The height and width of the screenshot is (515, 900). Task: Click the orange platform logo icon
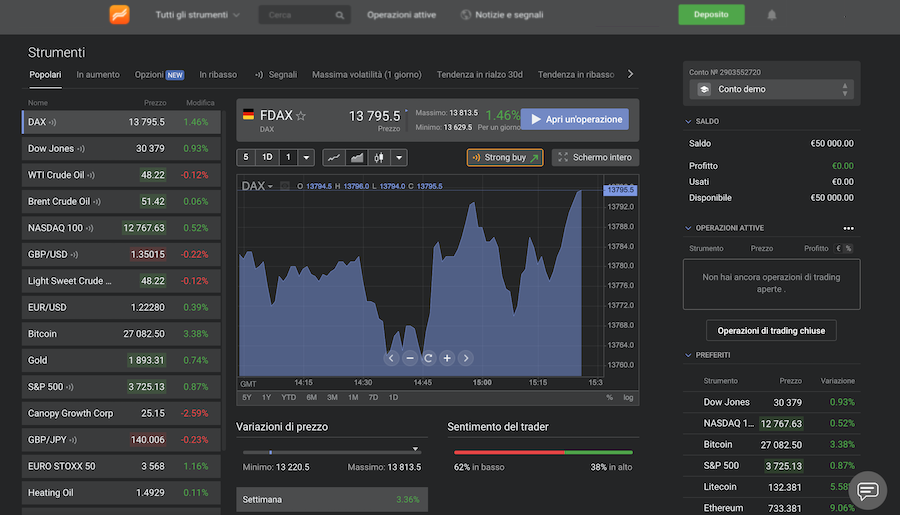pyautogui.click(x=119, y=14)
